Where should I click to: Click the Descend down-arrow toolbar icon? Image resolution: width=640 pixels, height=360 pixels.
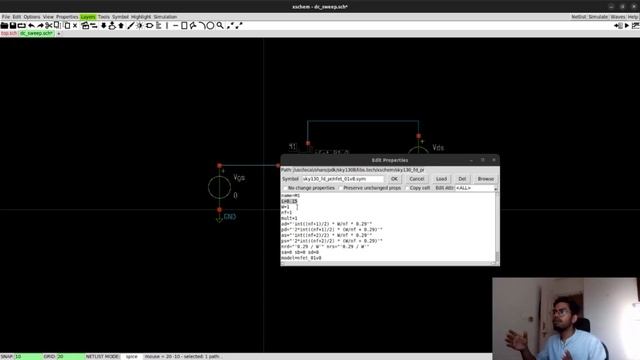pos(103,25)
